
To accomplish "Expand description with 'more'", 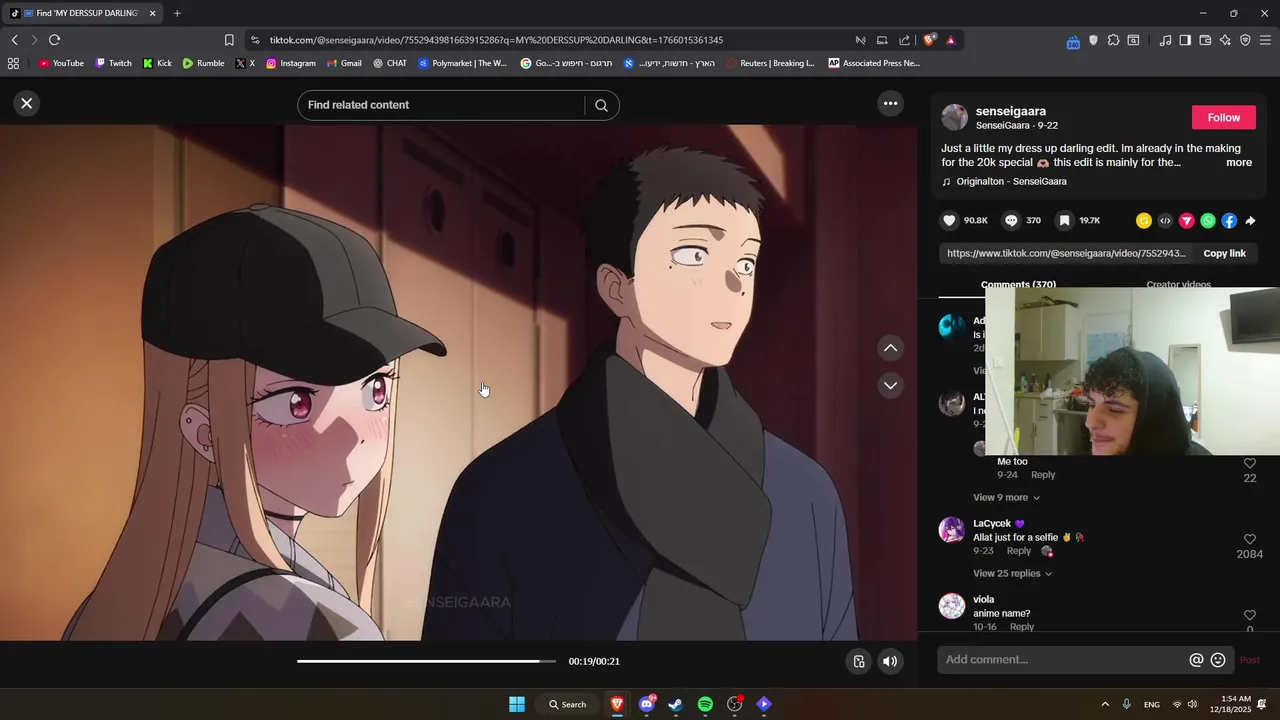I will point(1239,163).
